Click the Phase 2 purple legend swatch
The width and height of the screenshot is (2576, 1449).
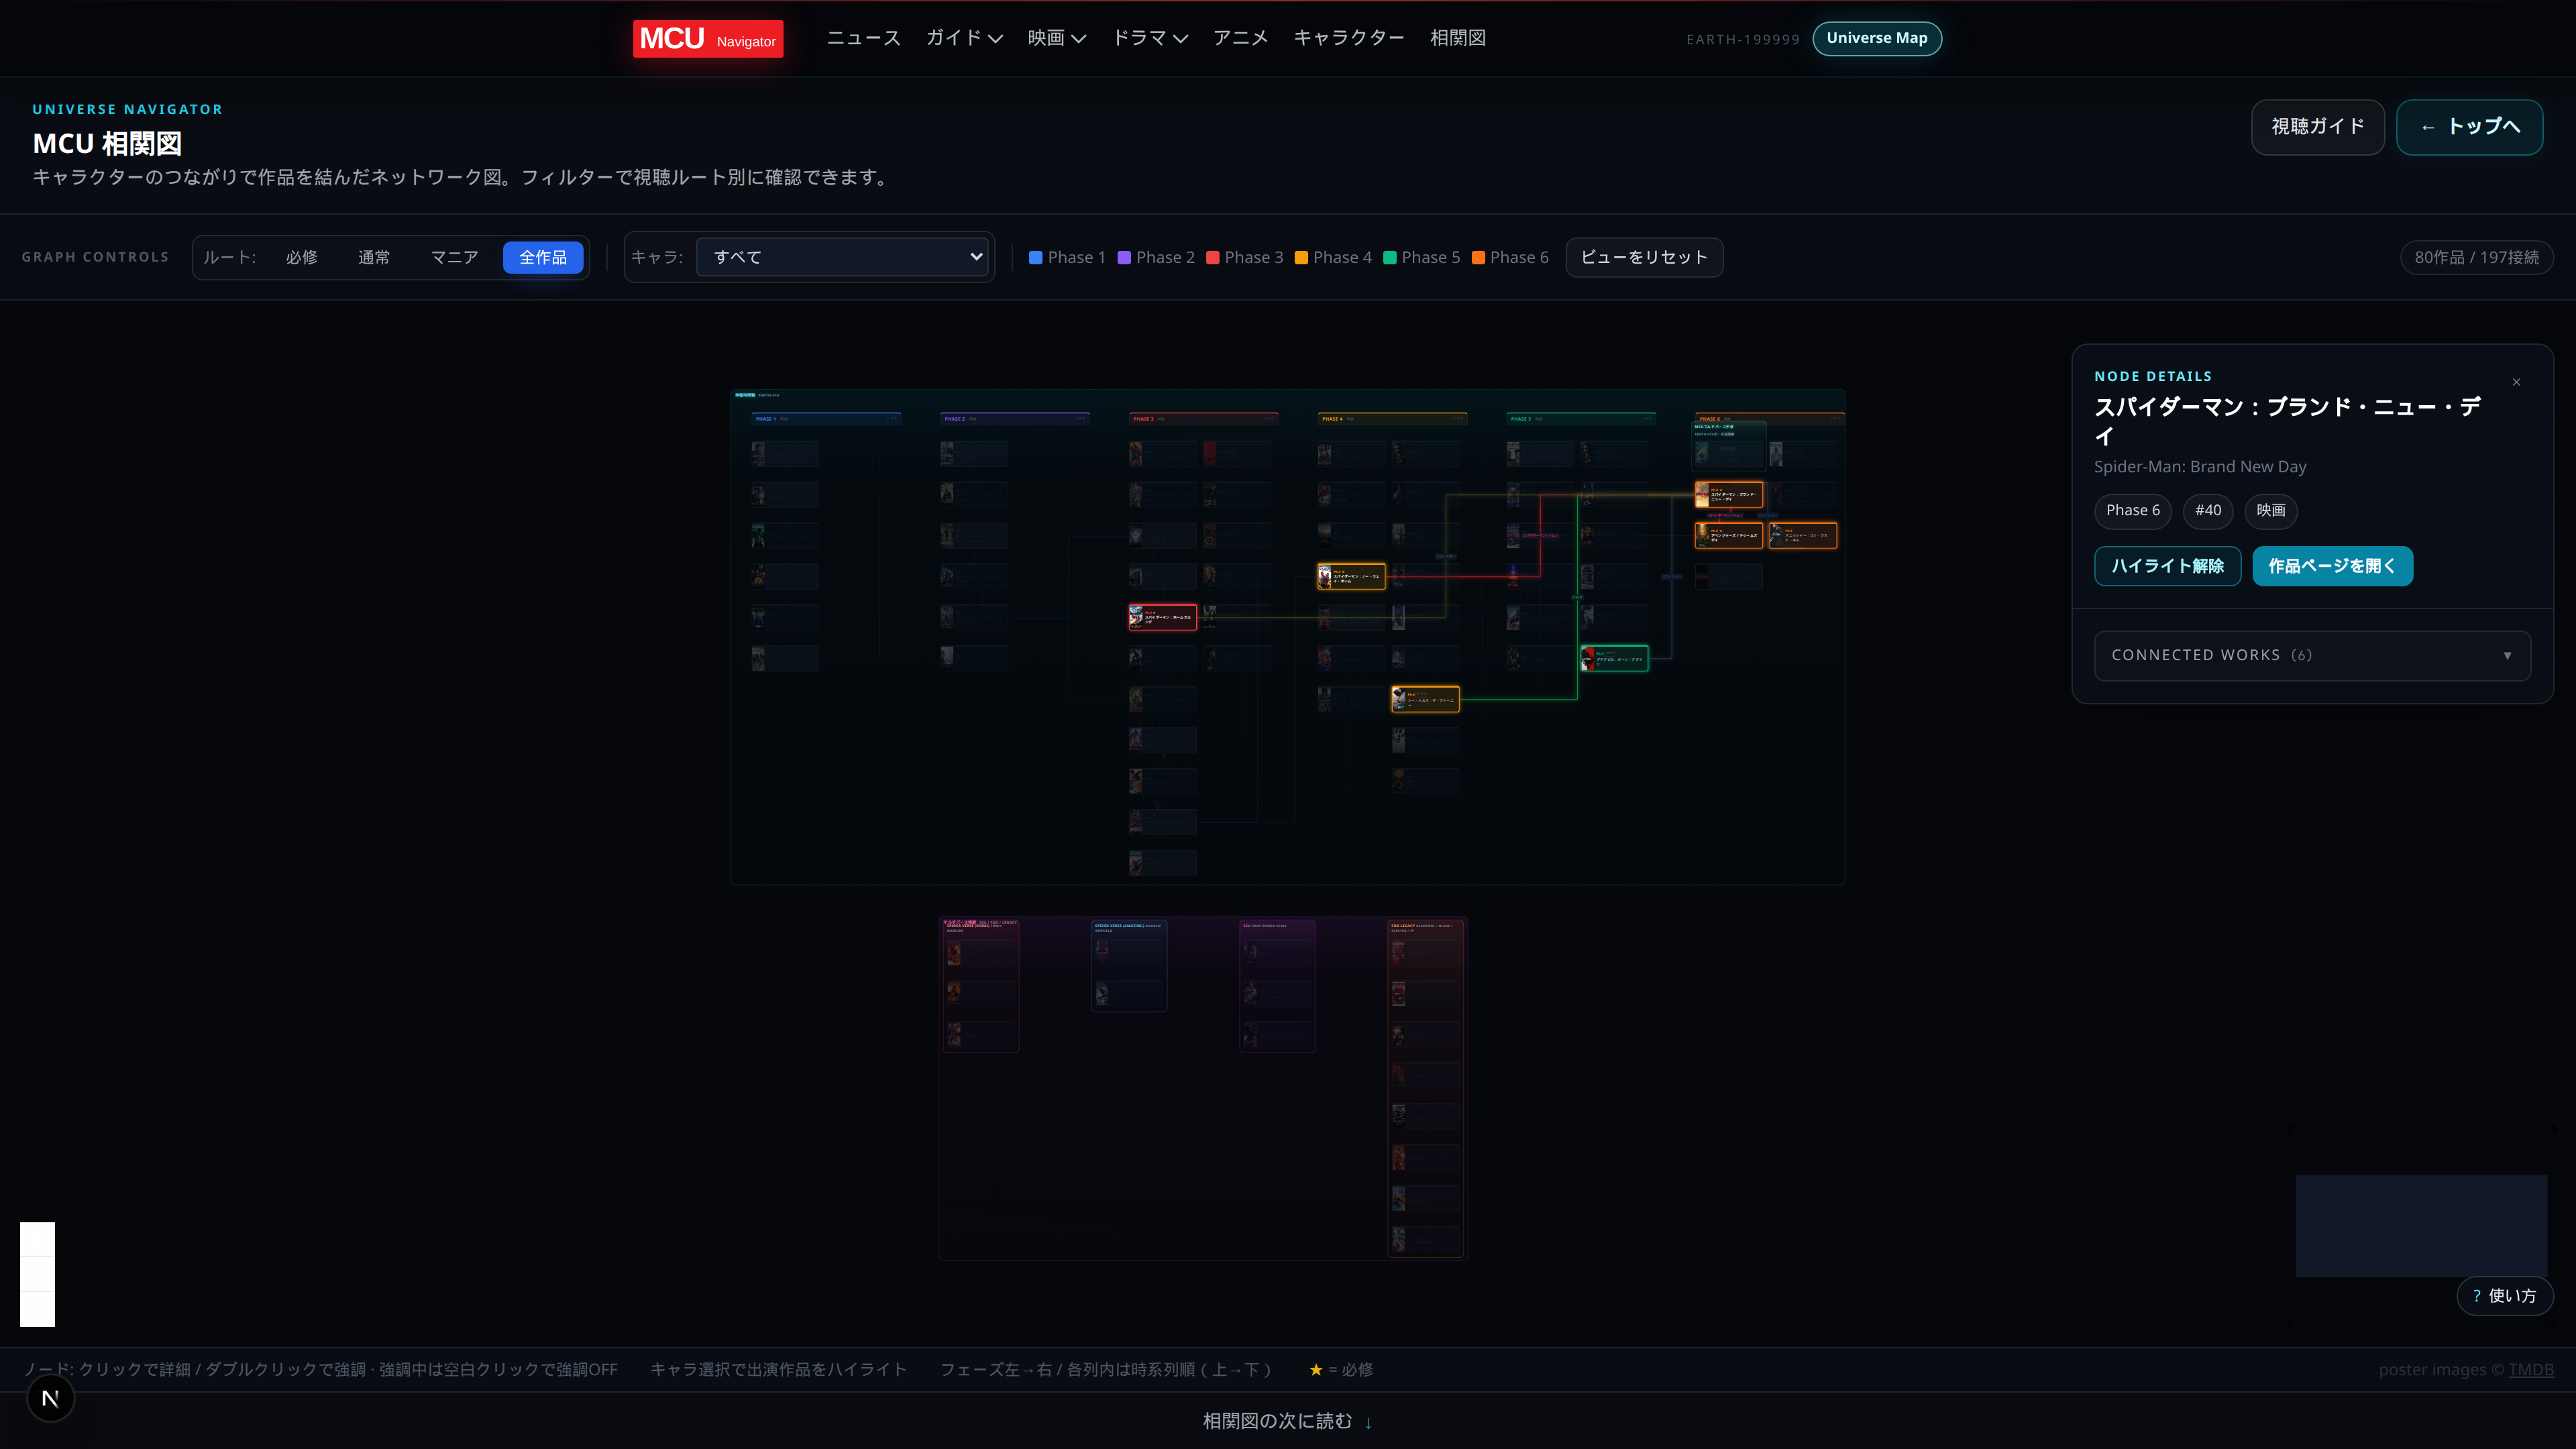point(1124,257)
